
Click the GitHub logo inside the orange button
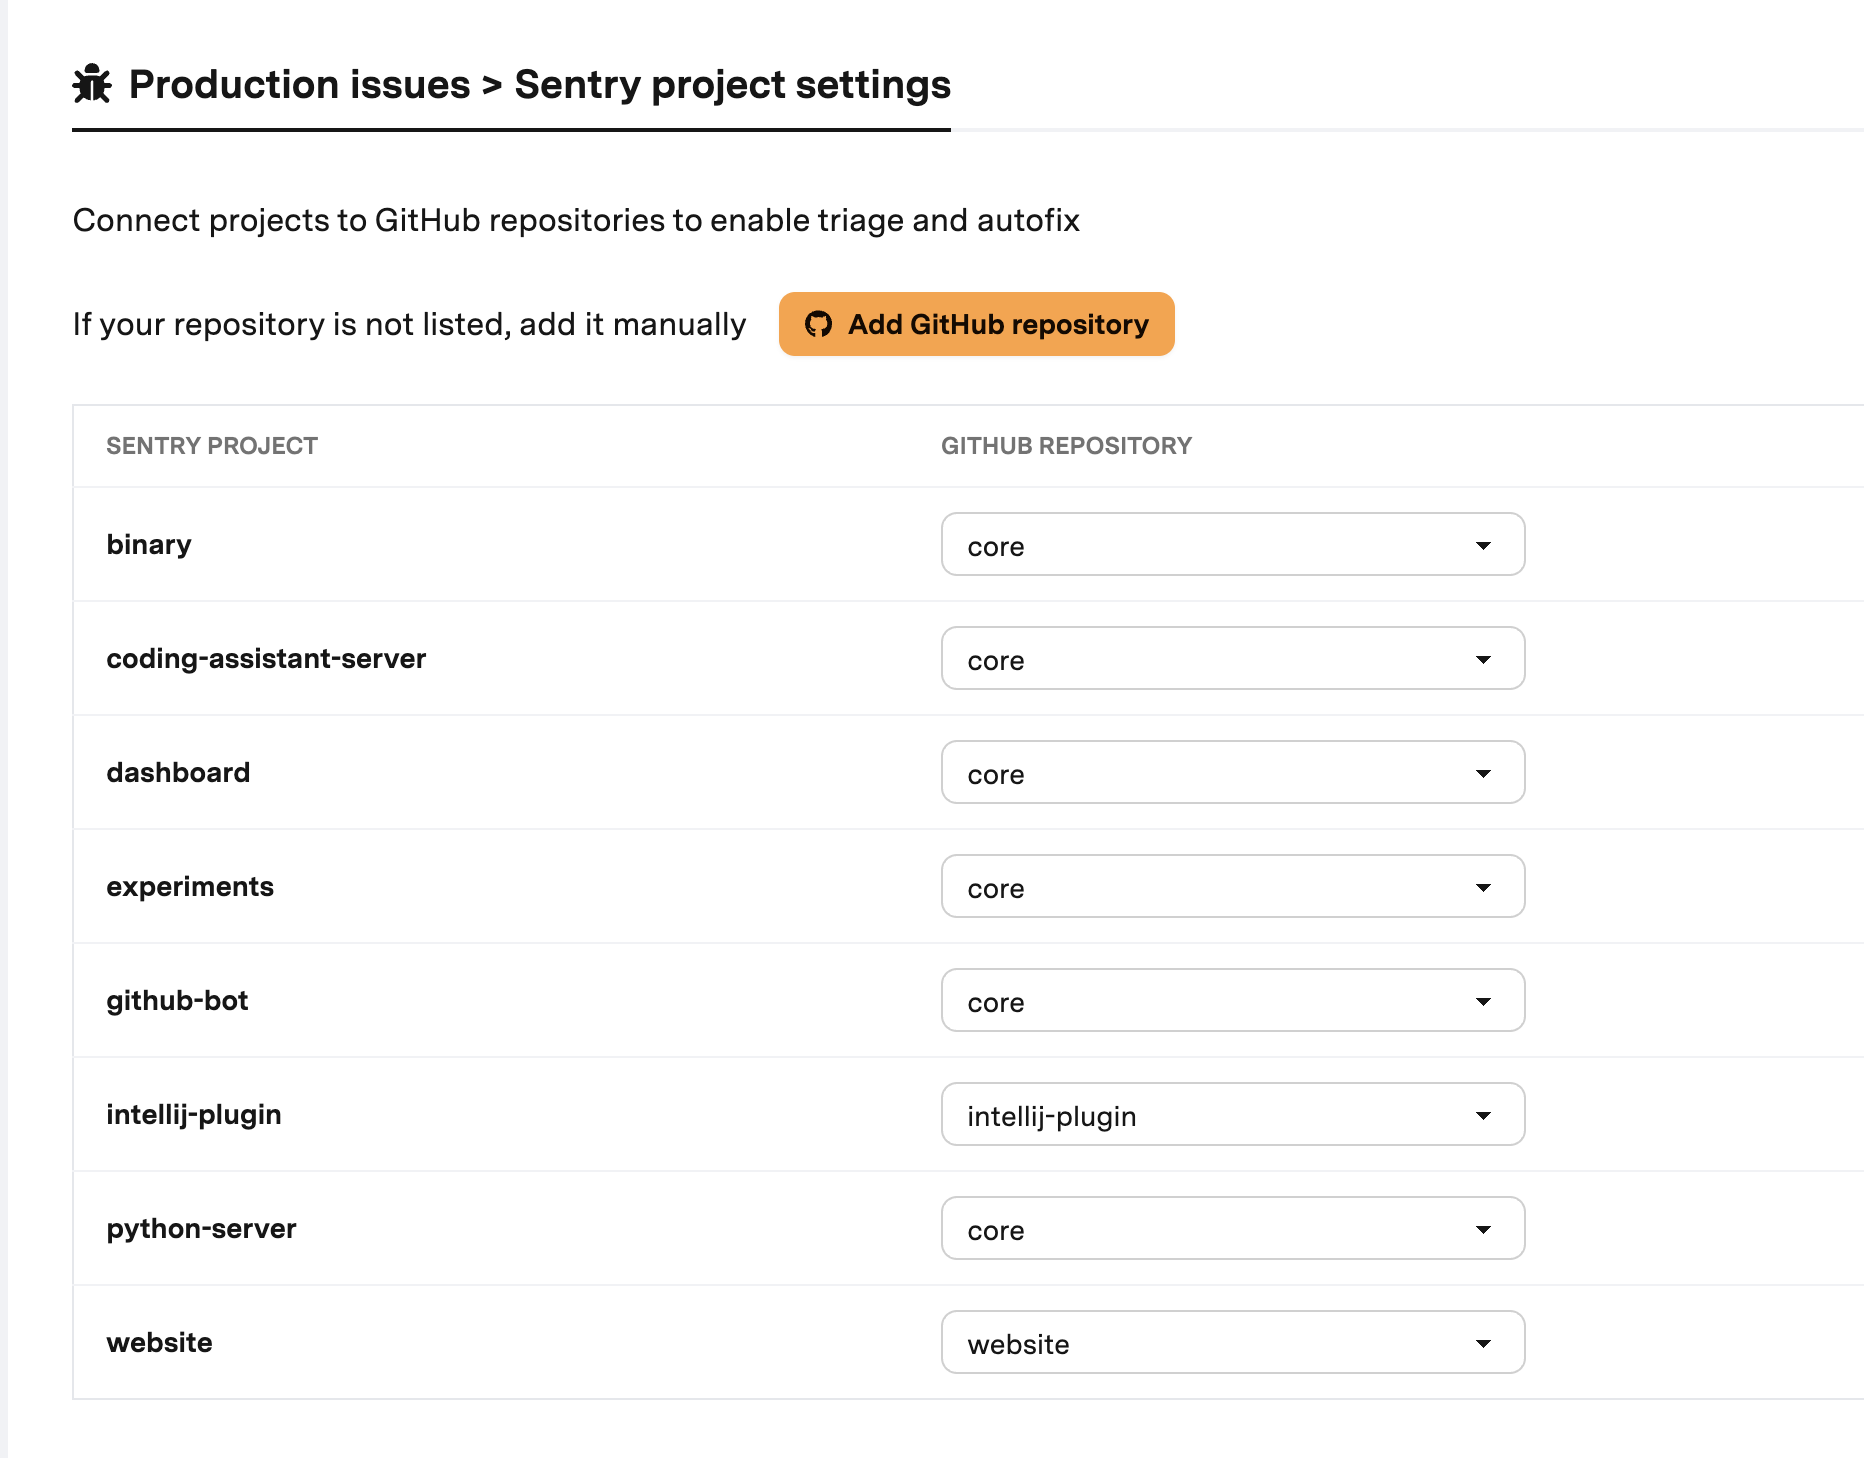(x=818, y=324)
